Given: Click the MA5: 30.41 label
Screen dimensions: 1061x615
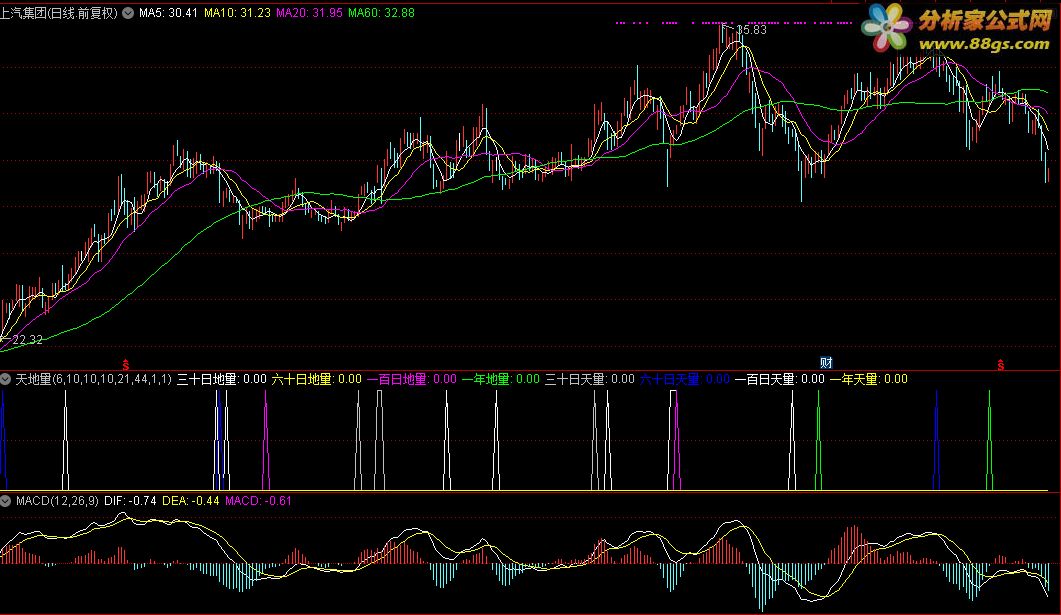Looking at the screenshot, I should [x=168, y=13].
